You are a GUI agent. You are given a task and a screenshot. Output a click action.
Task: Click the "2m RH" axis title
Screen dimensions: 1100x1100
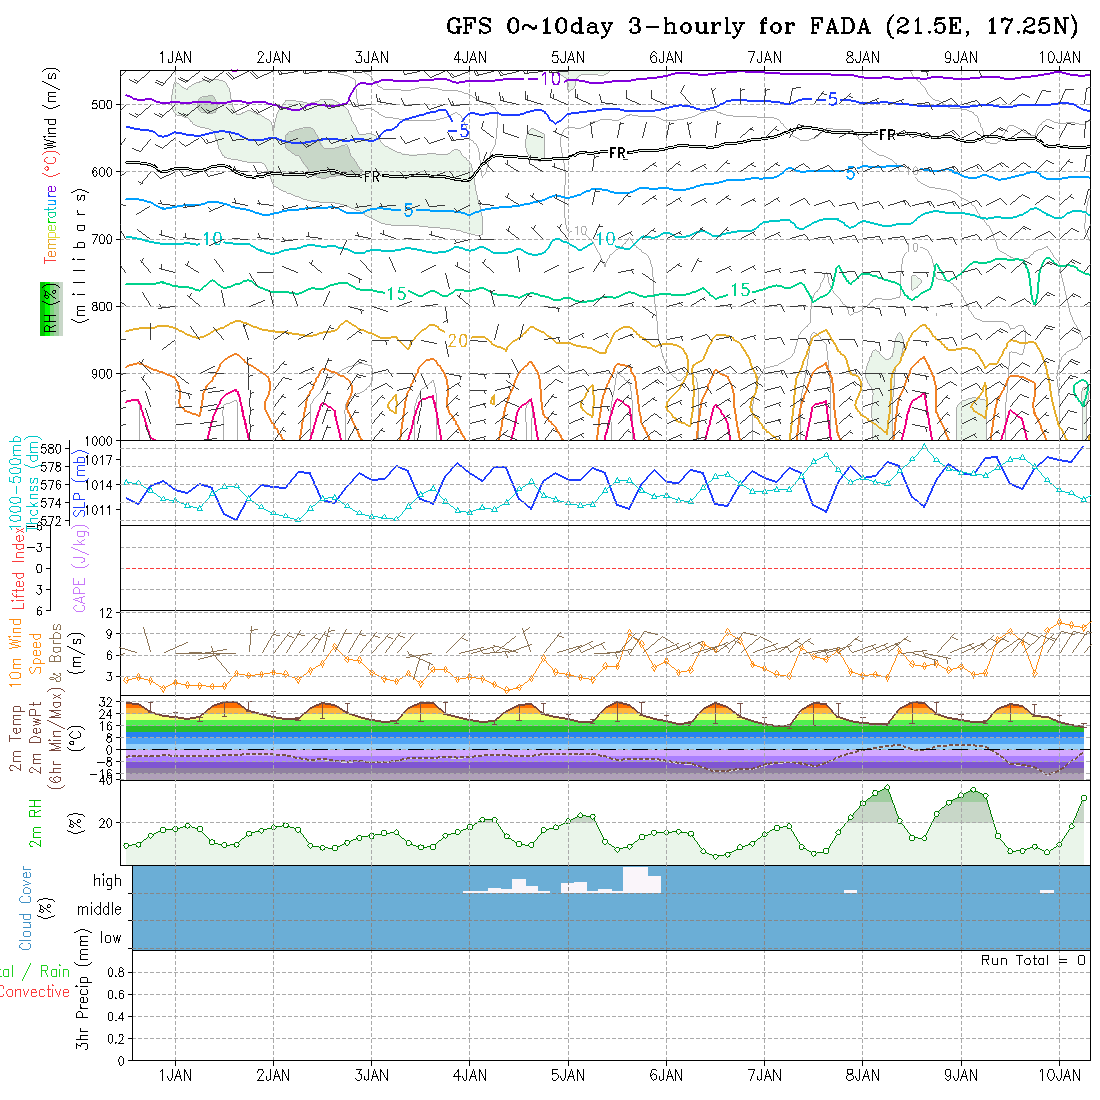pos(35,822)
